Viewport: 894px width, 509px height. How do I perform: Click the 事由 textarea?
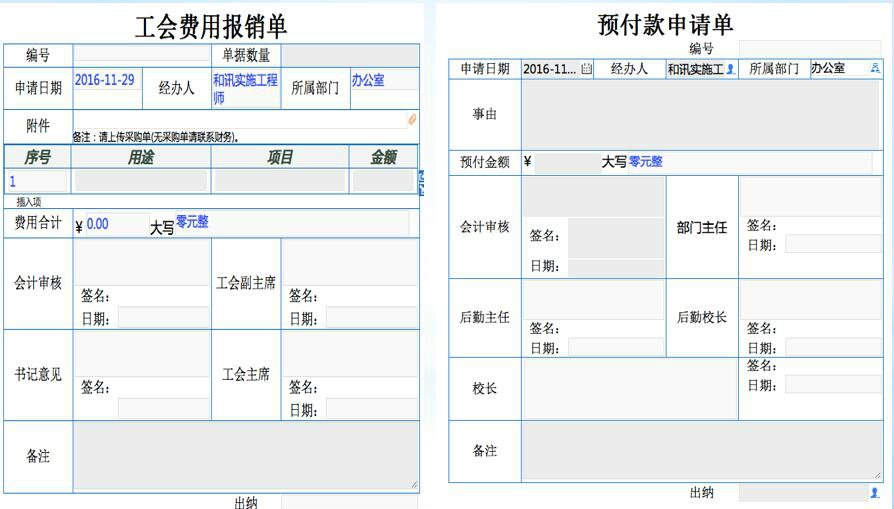coord(701,115)
